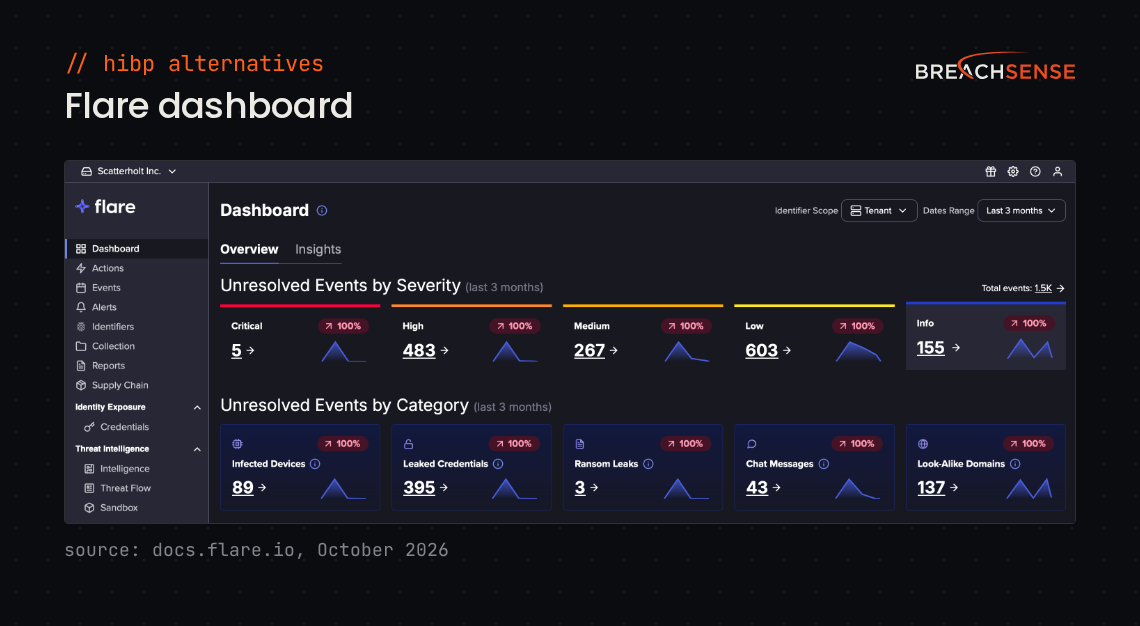1140x626 pixels.
Task: Click the 100% trend badge on Critical card
Action: (343, 326)
